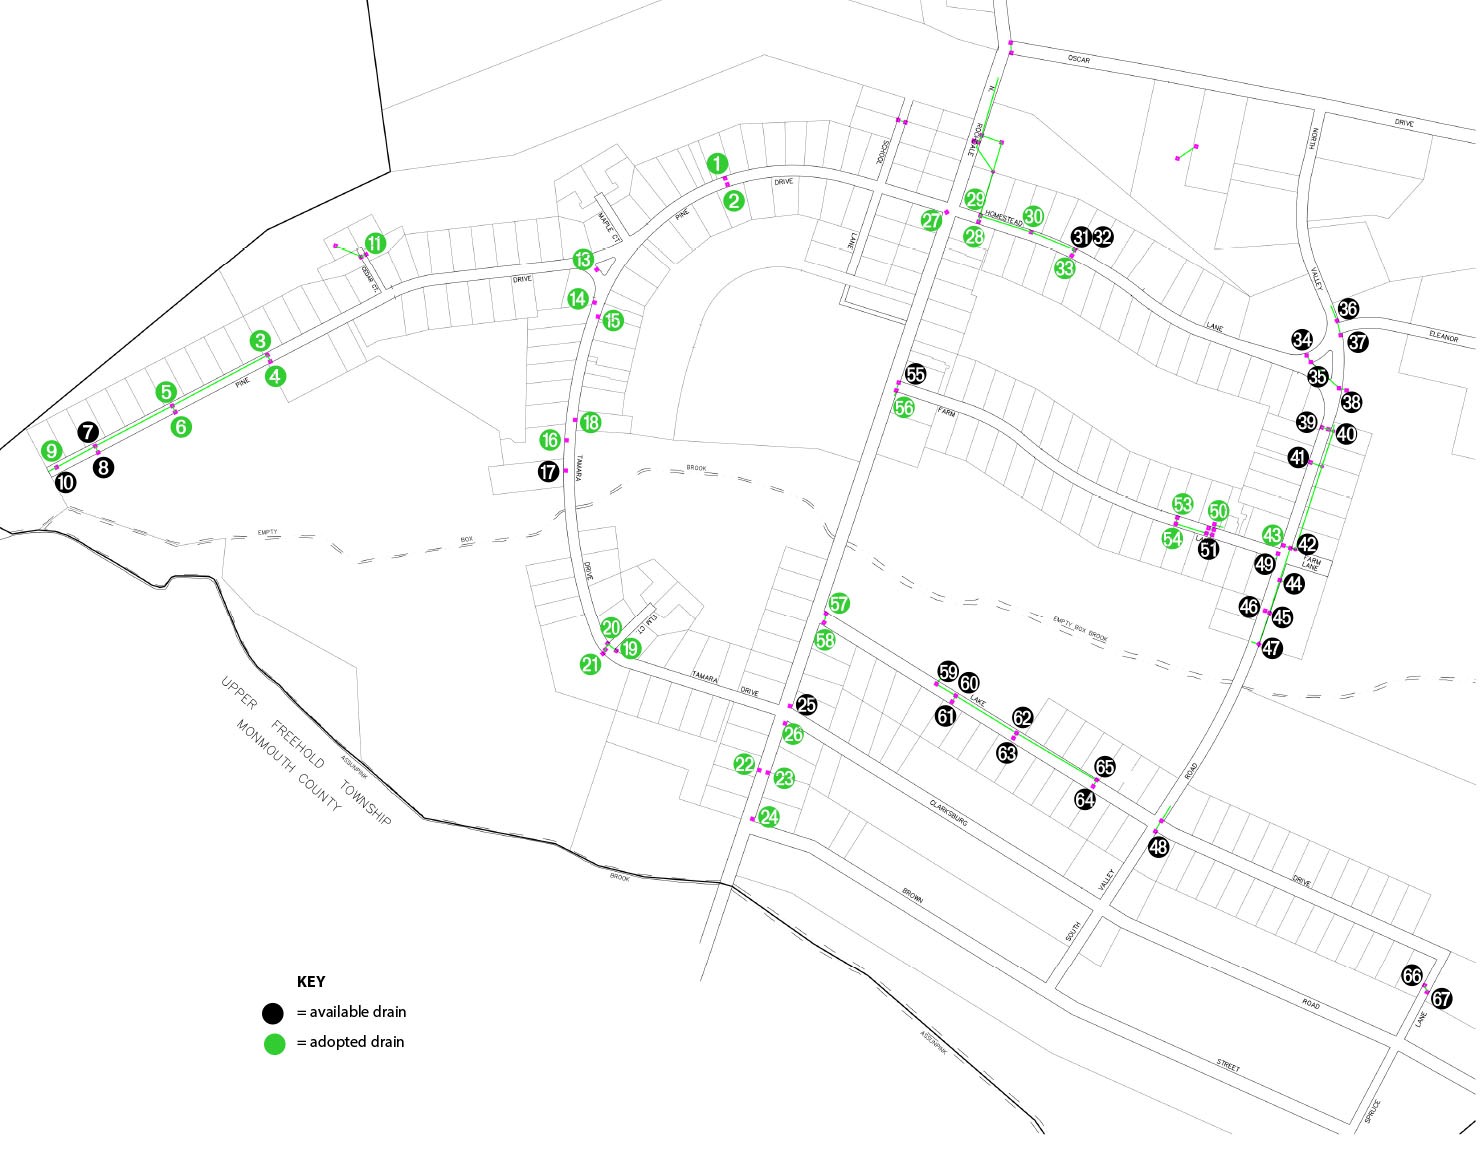Click the Upper Freehold Township label
The width and height of the screenshot is (1483, 1149).
pos(305,752)
